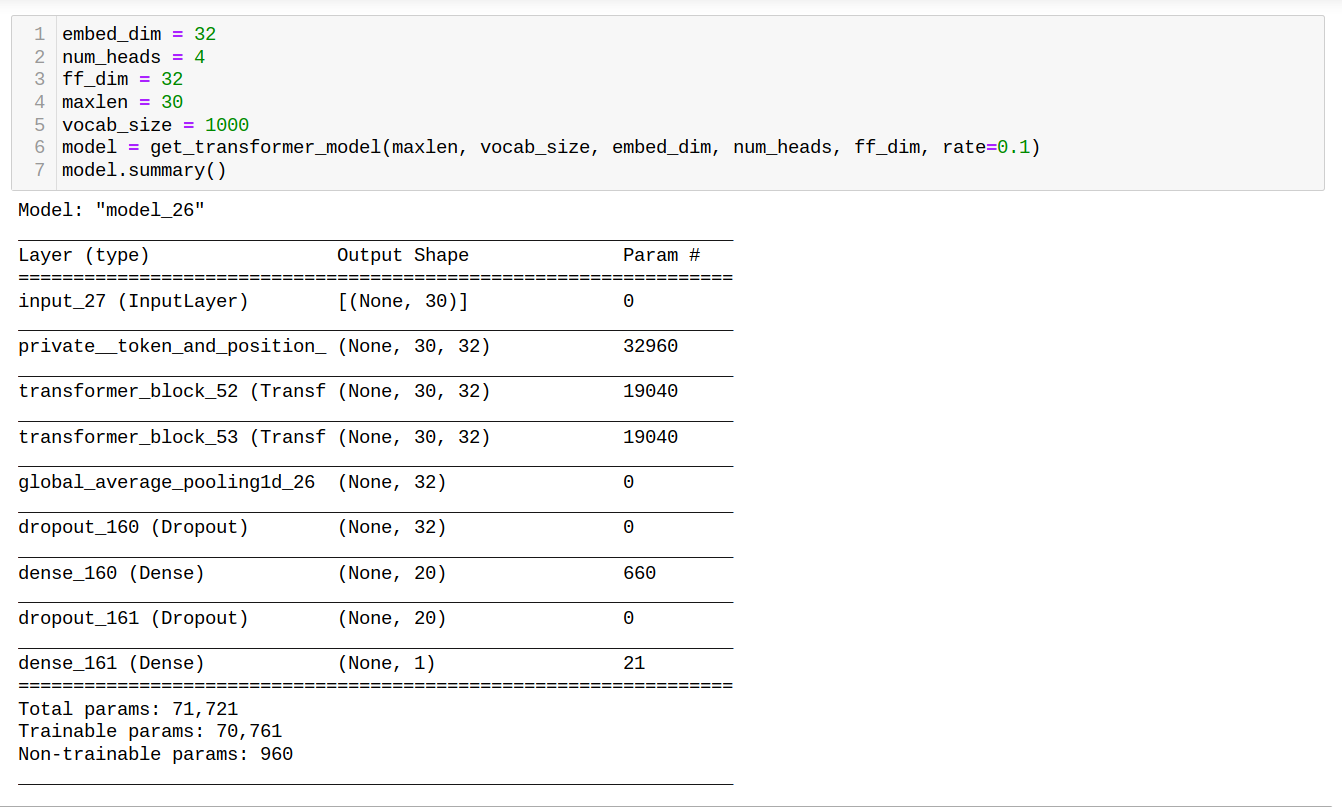Image resolution: width=1342 pixels, height=807 pixels.
Task: Click line number 6 in the gutter
Action: tap(39, 147)
